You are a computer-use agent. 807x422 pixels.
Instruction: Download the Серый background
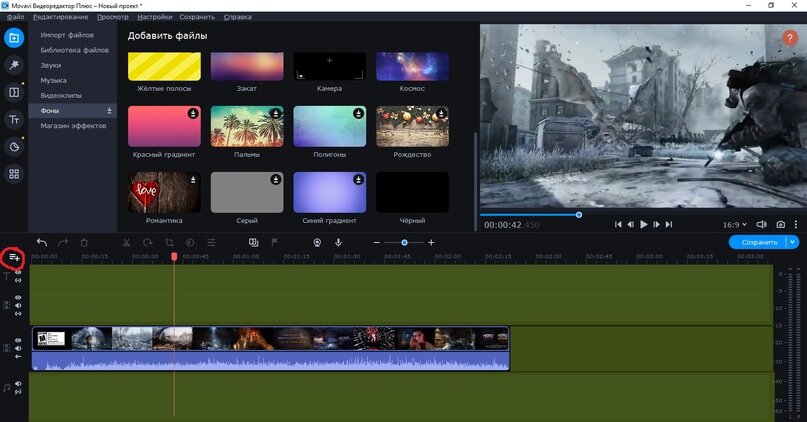point(276,179)
